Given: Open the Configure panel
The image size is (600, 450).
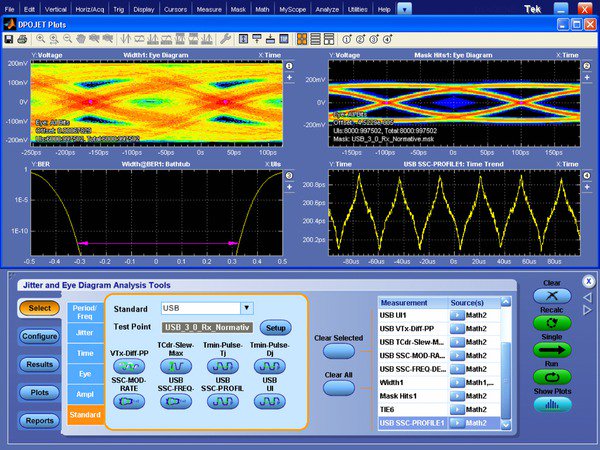Looking at the screenshot, I should click(x=37, y=336).
